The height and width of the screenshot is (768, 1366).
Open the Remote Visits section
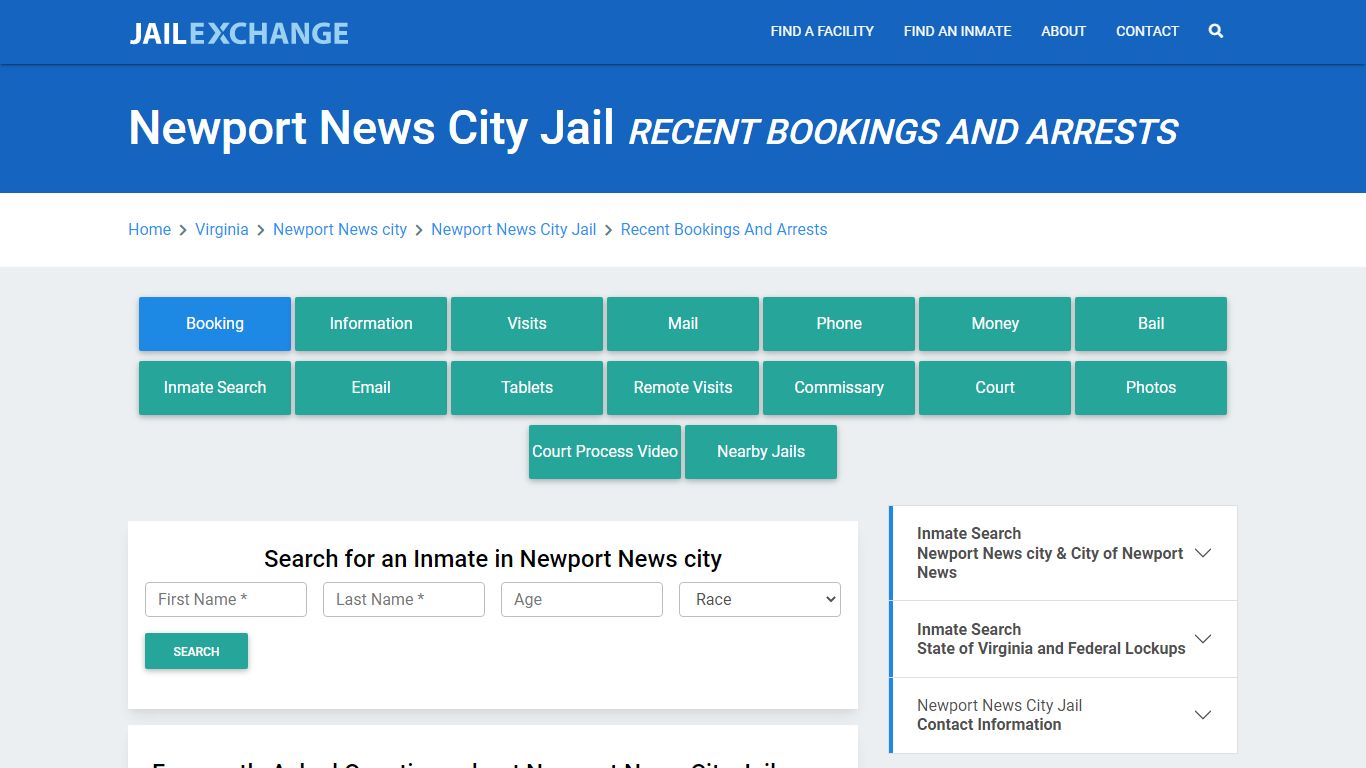click(683, 387)
